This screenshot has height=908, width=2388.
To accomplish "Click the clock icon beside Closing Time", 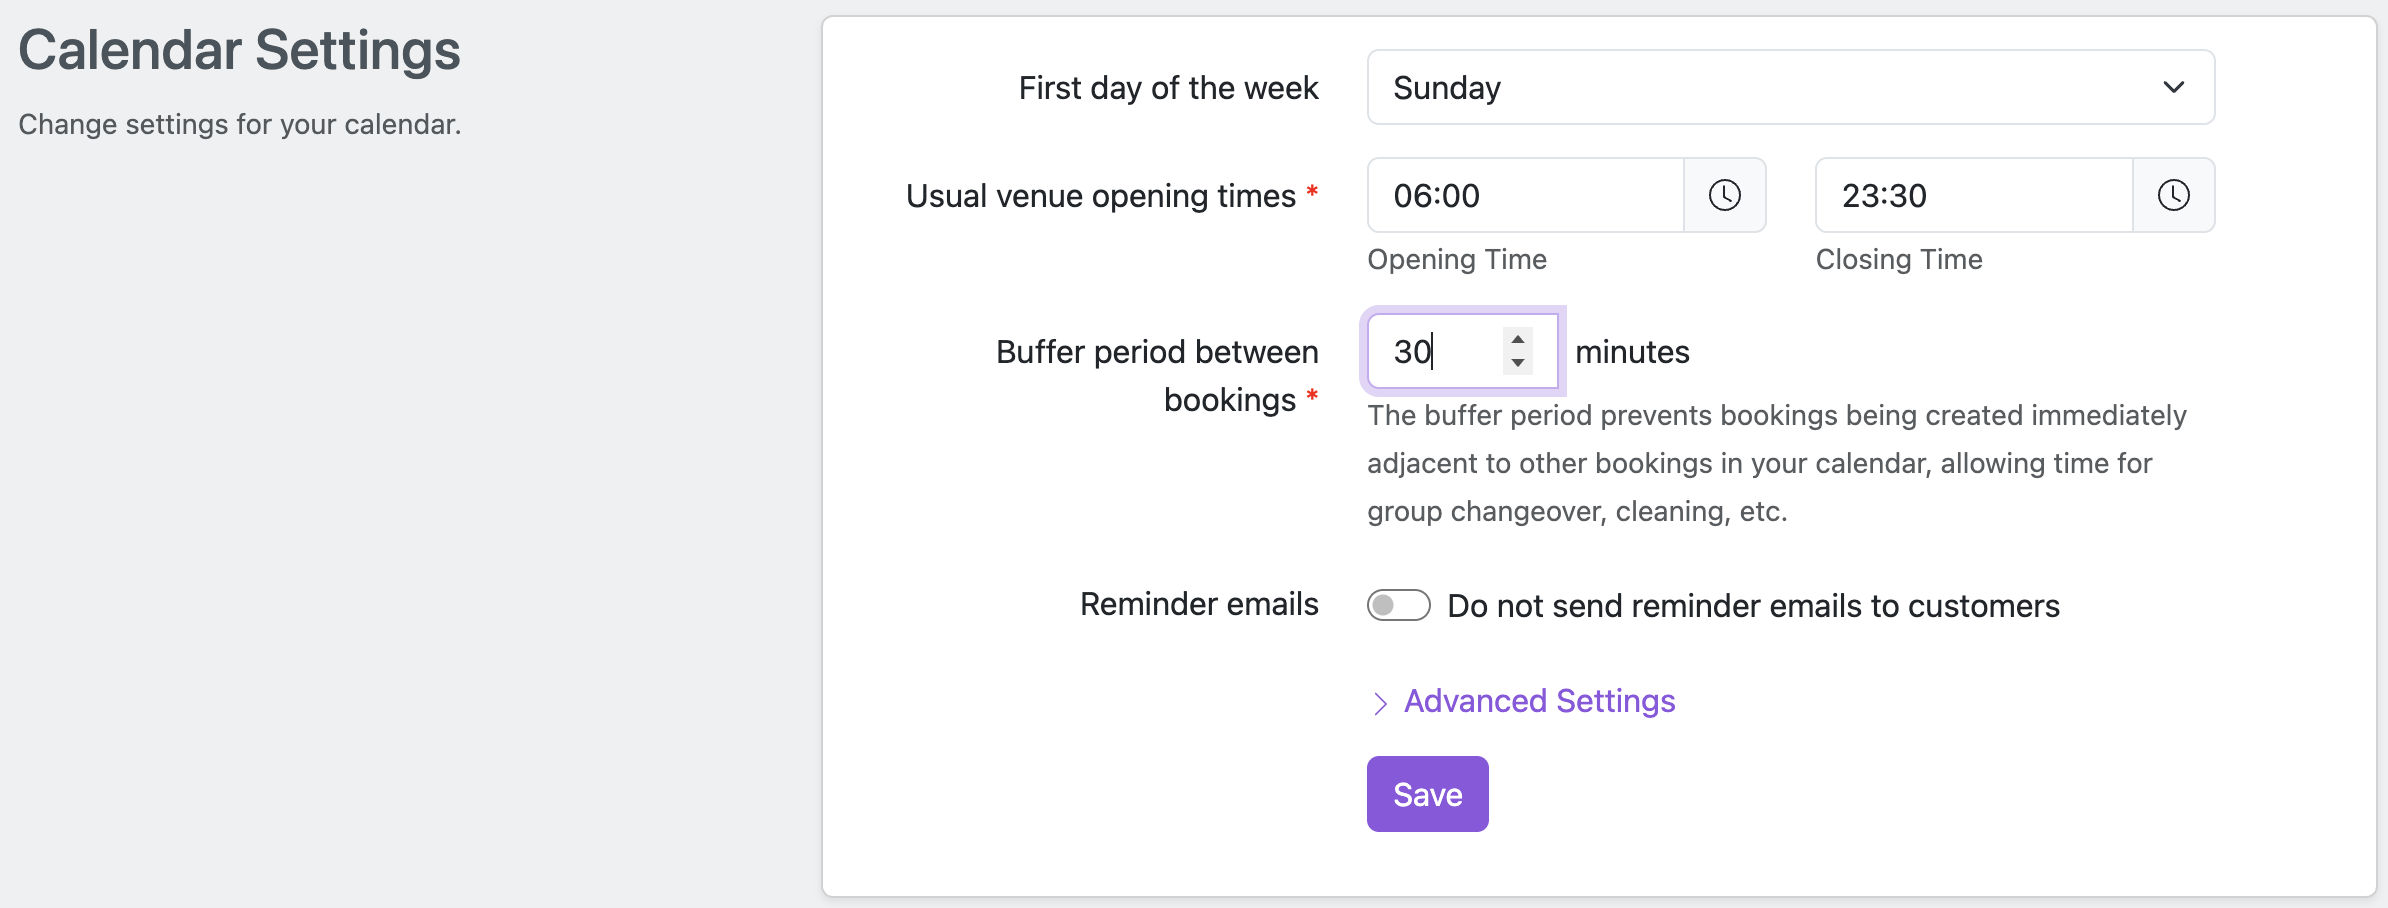I will 2173,195.
